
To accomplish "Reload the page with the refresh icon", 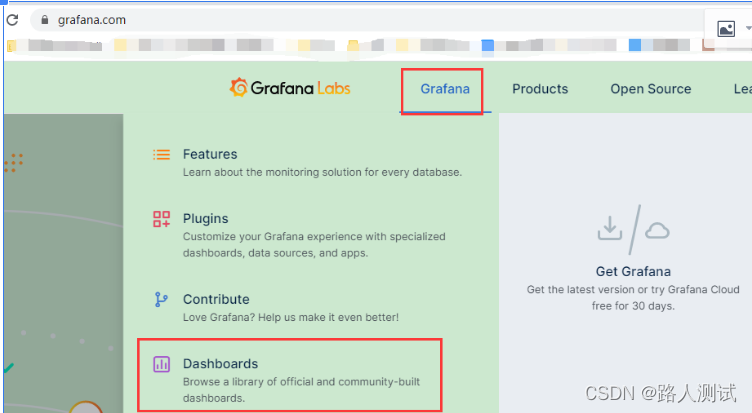I will (12, 20).
